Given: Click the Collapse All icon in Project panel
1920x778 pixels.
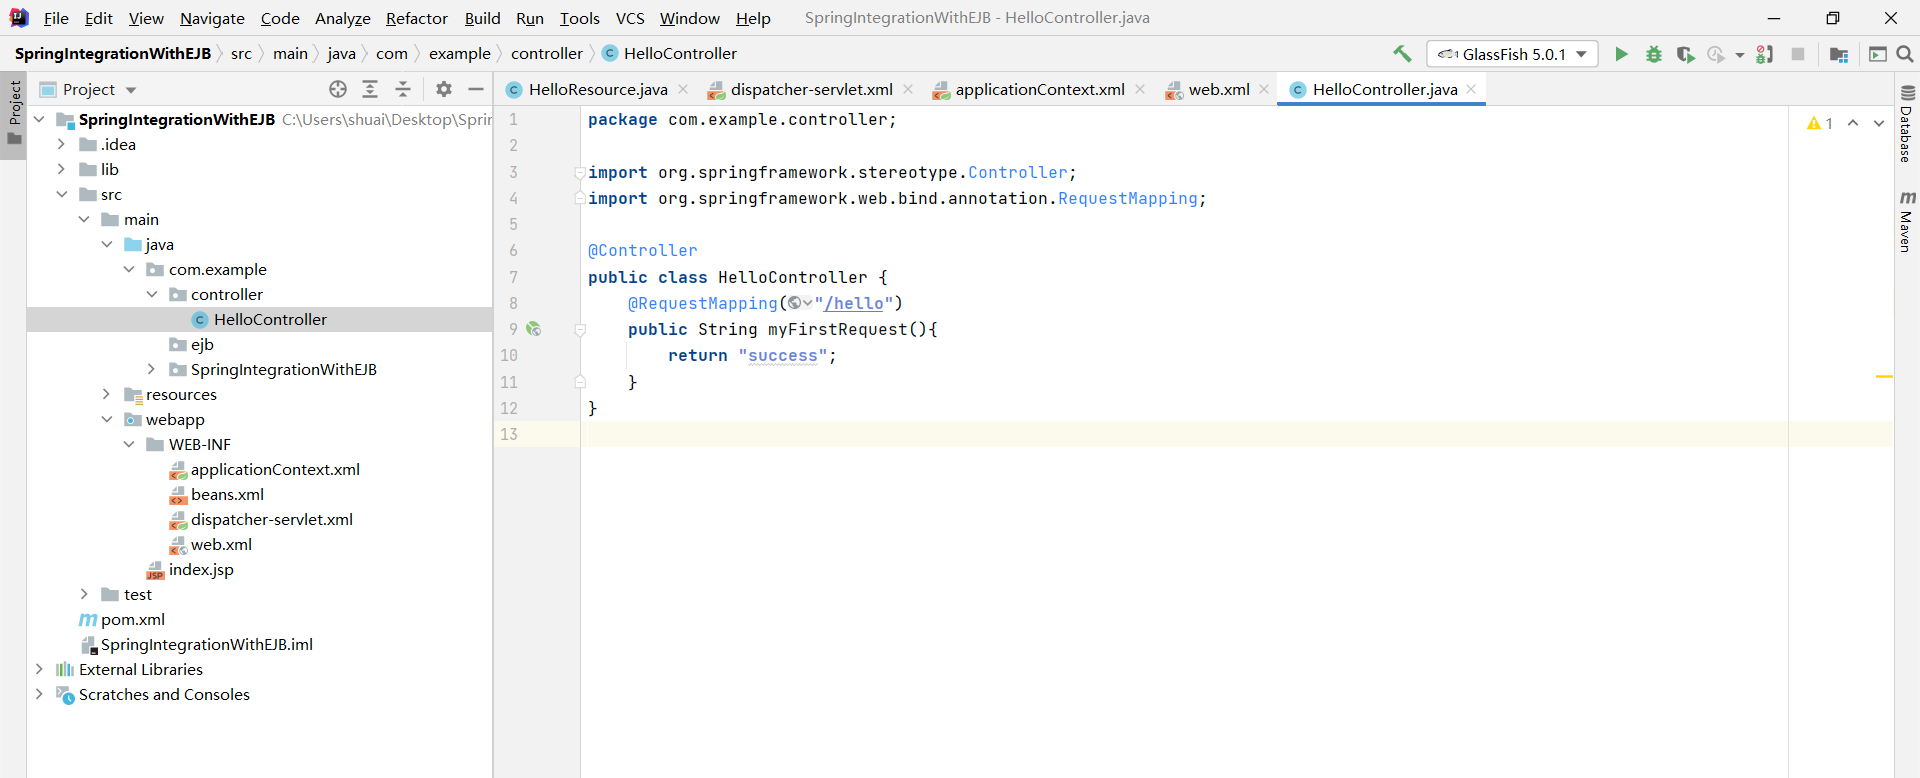Looking at the screenshot, I should (x=403, y=89).
